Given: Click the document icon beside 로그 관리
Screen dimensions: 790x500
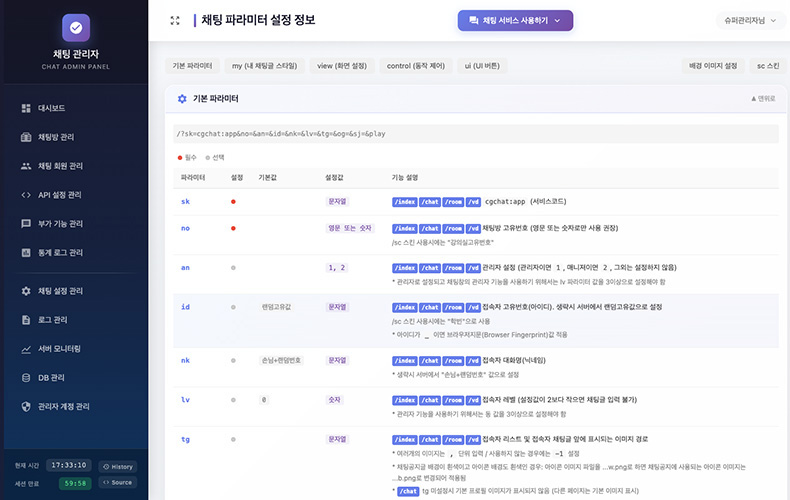Looking at the screenshot, I should click(x=26, y=320).
